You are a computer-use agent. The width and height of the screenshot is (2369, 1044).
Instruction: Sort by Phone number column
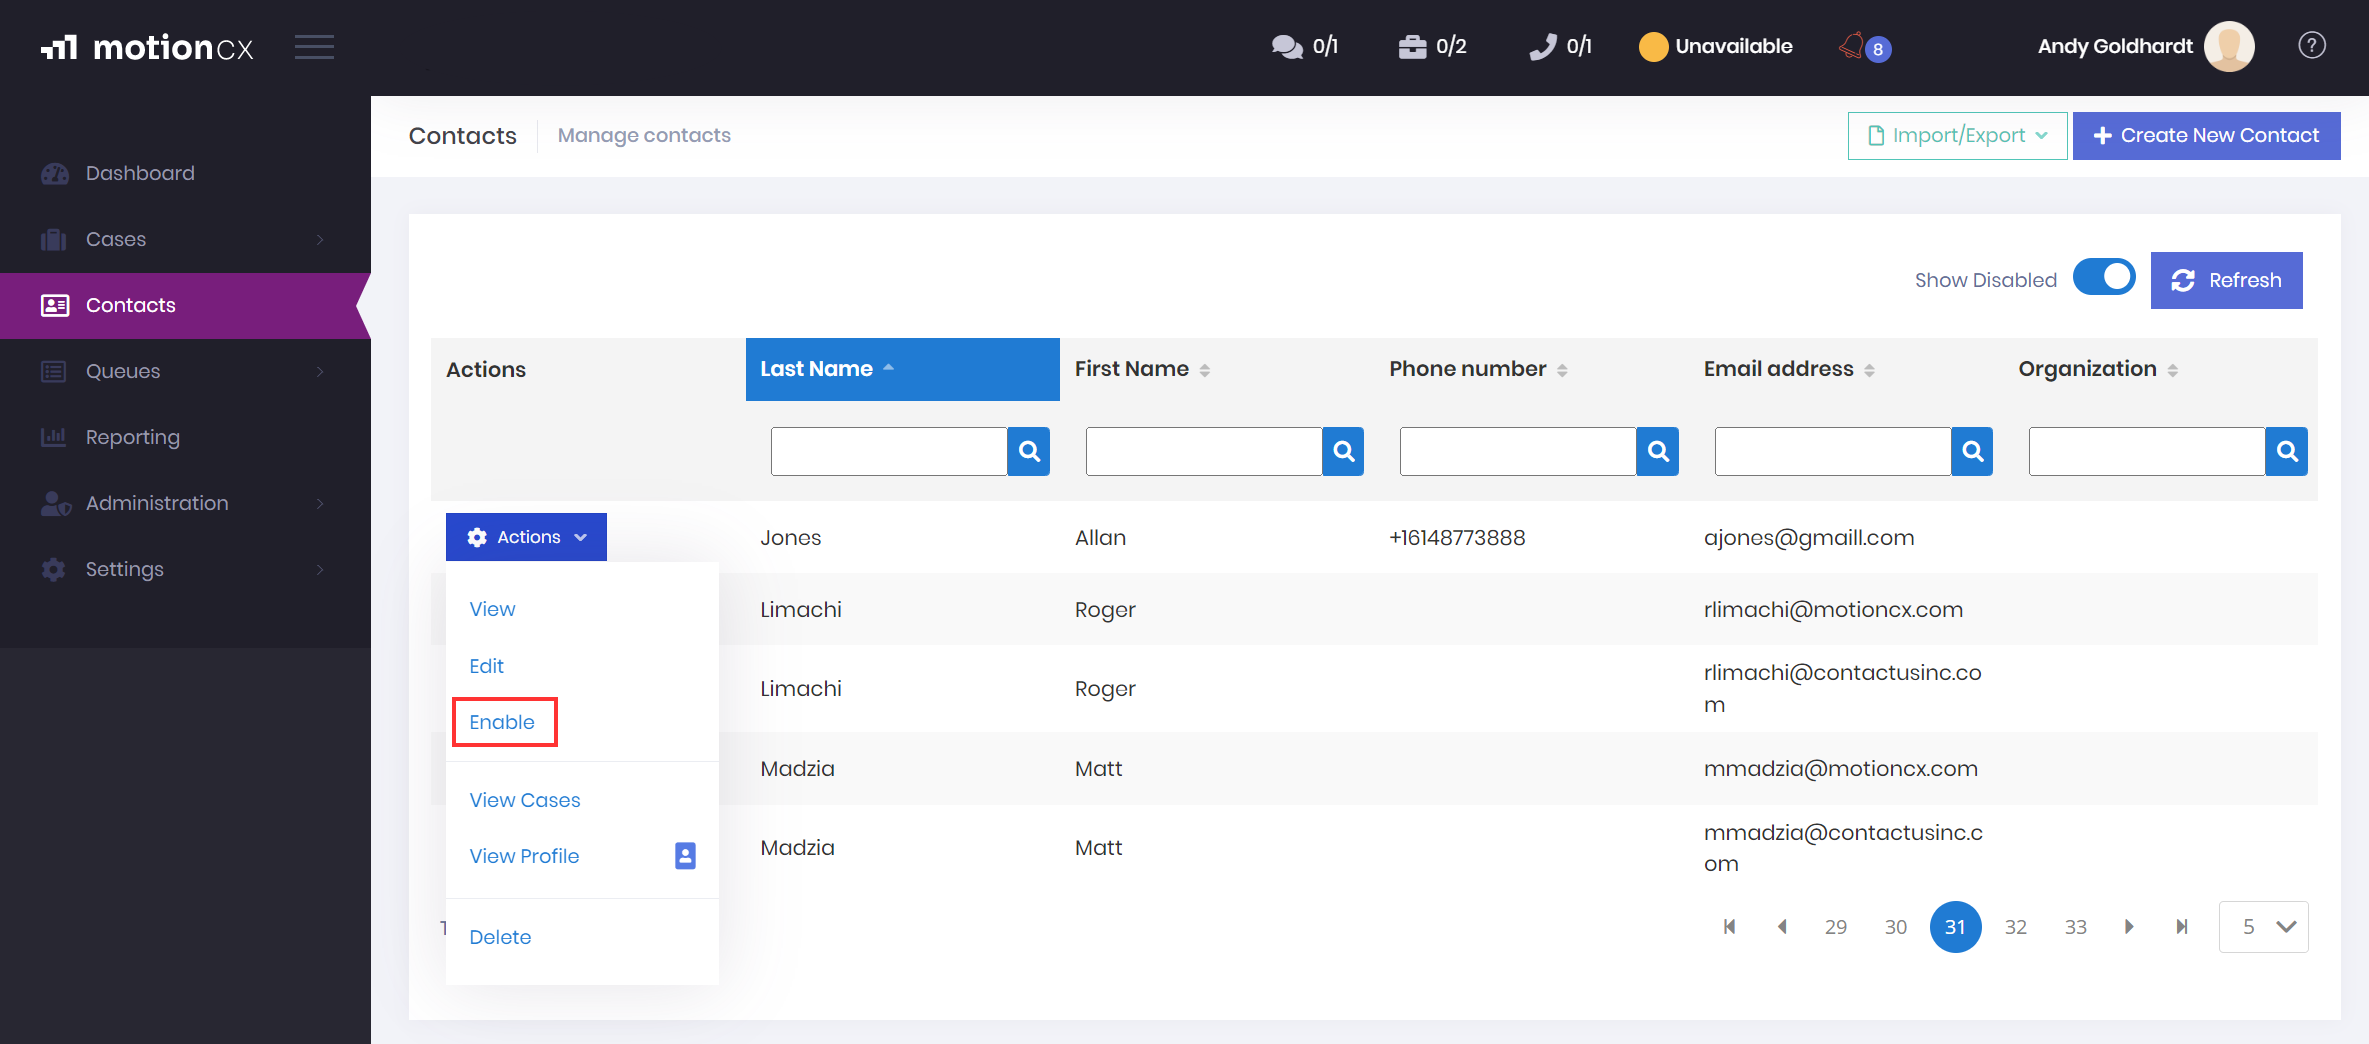click(1478, 369)
